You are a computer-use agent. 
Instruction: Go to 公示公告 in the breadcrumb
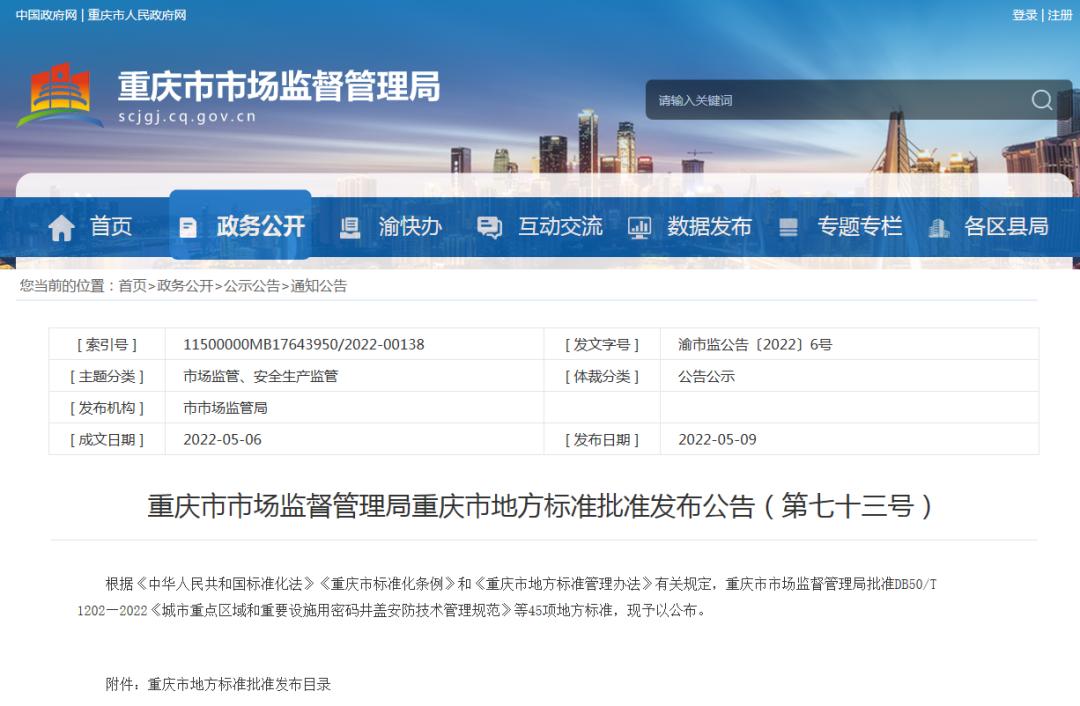click(252, 286)
